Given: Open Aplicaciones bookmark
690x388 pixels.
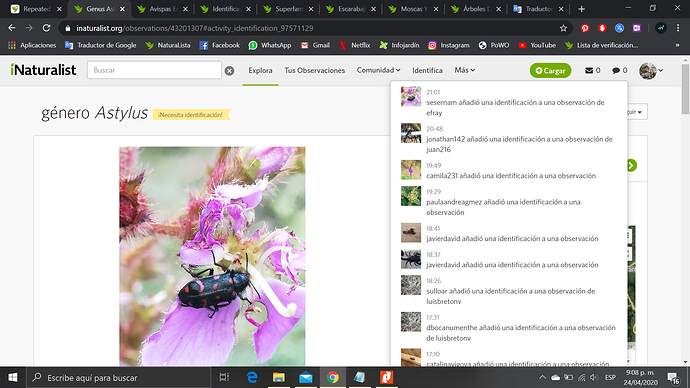Looking at the screenshot, I should (x=32, y=45).
